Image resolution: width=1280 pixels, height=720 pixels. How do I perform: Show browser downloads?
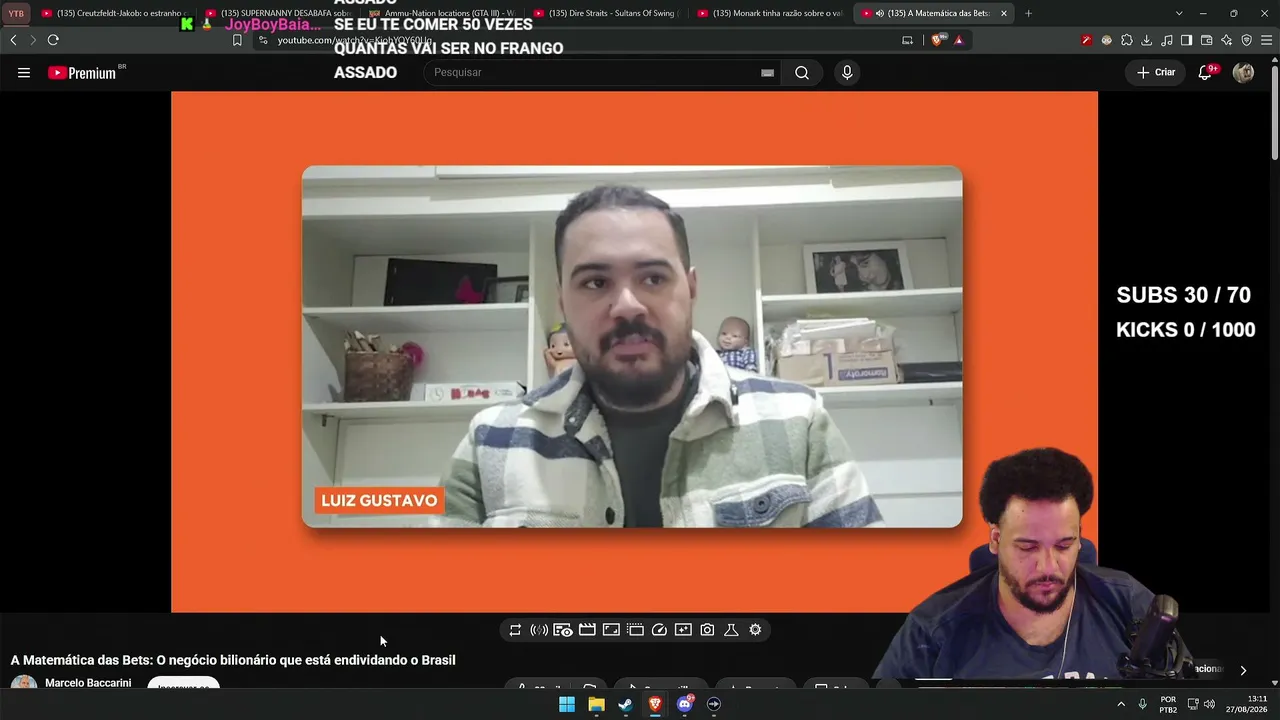[1147, 40]
